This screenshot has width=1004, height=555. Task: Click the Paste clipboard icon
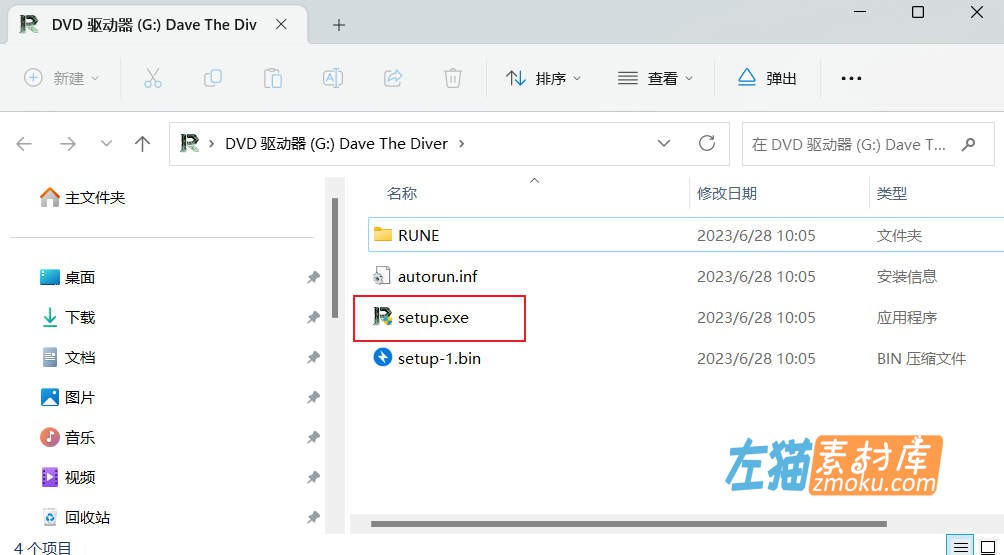273,78
